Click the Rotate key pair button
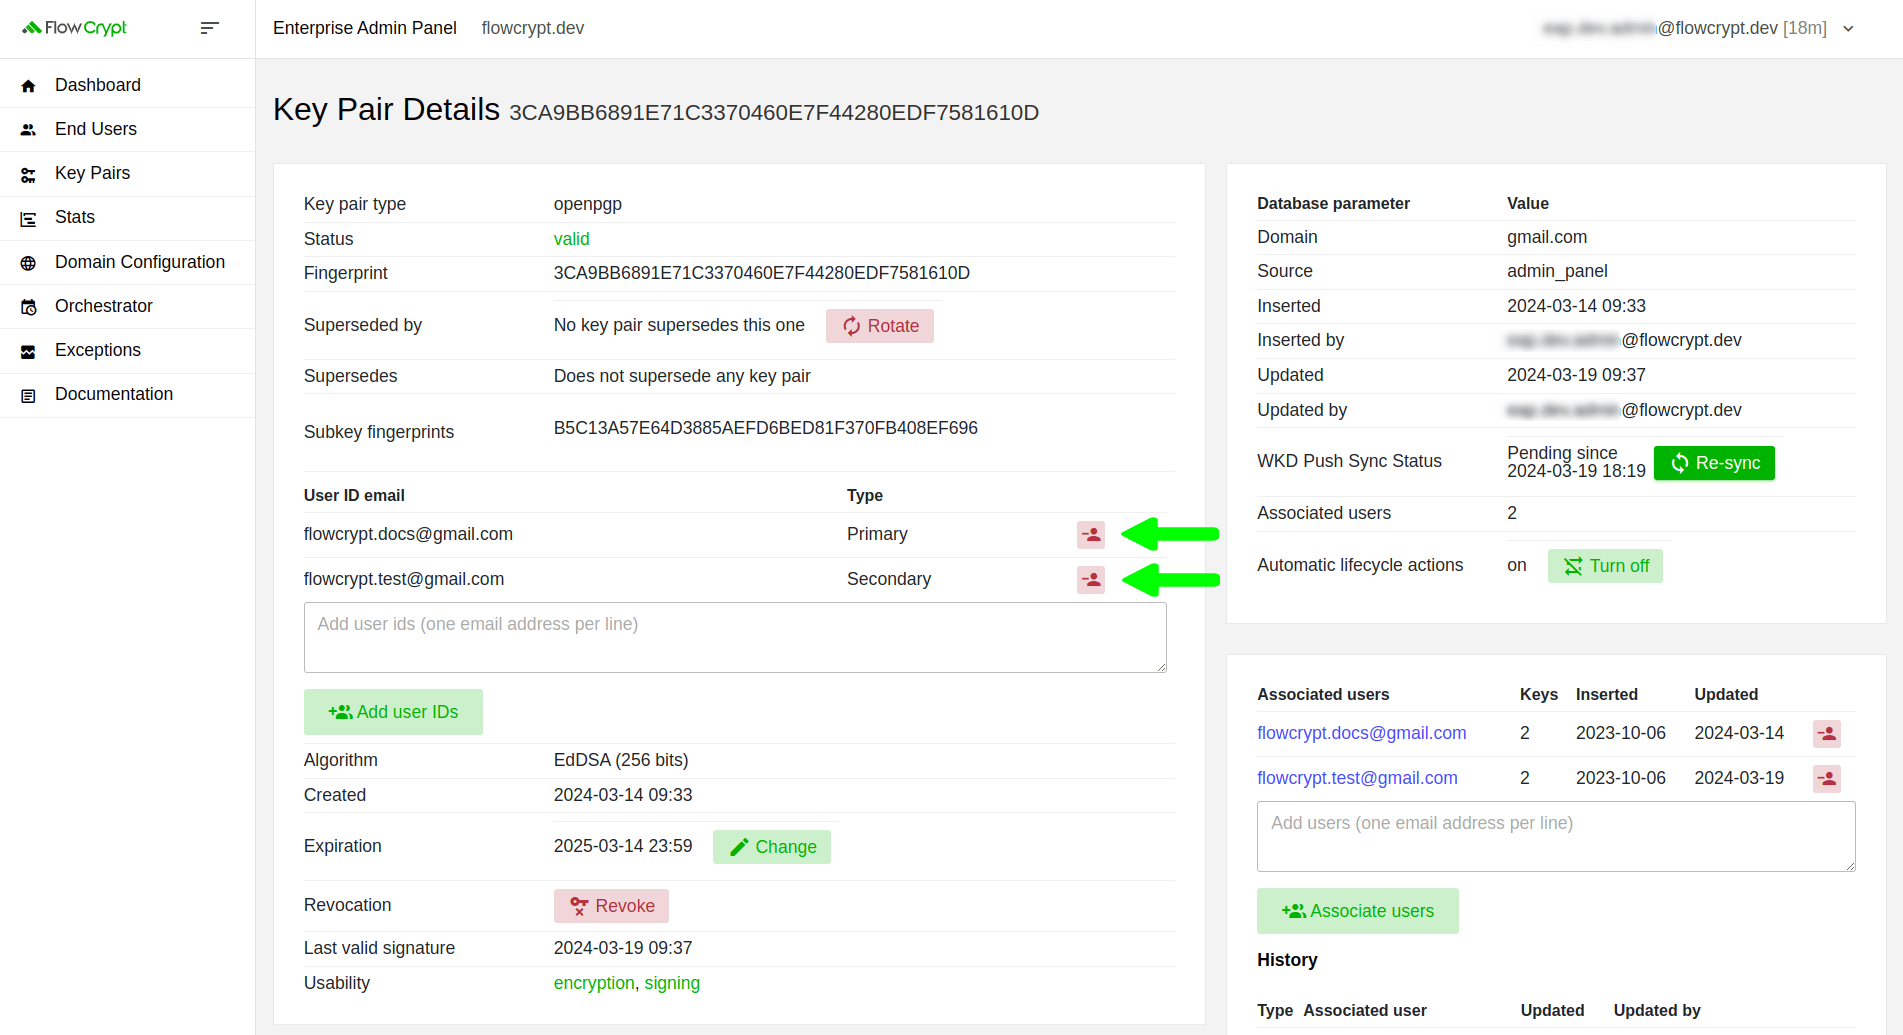 click(880, 326)
